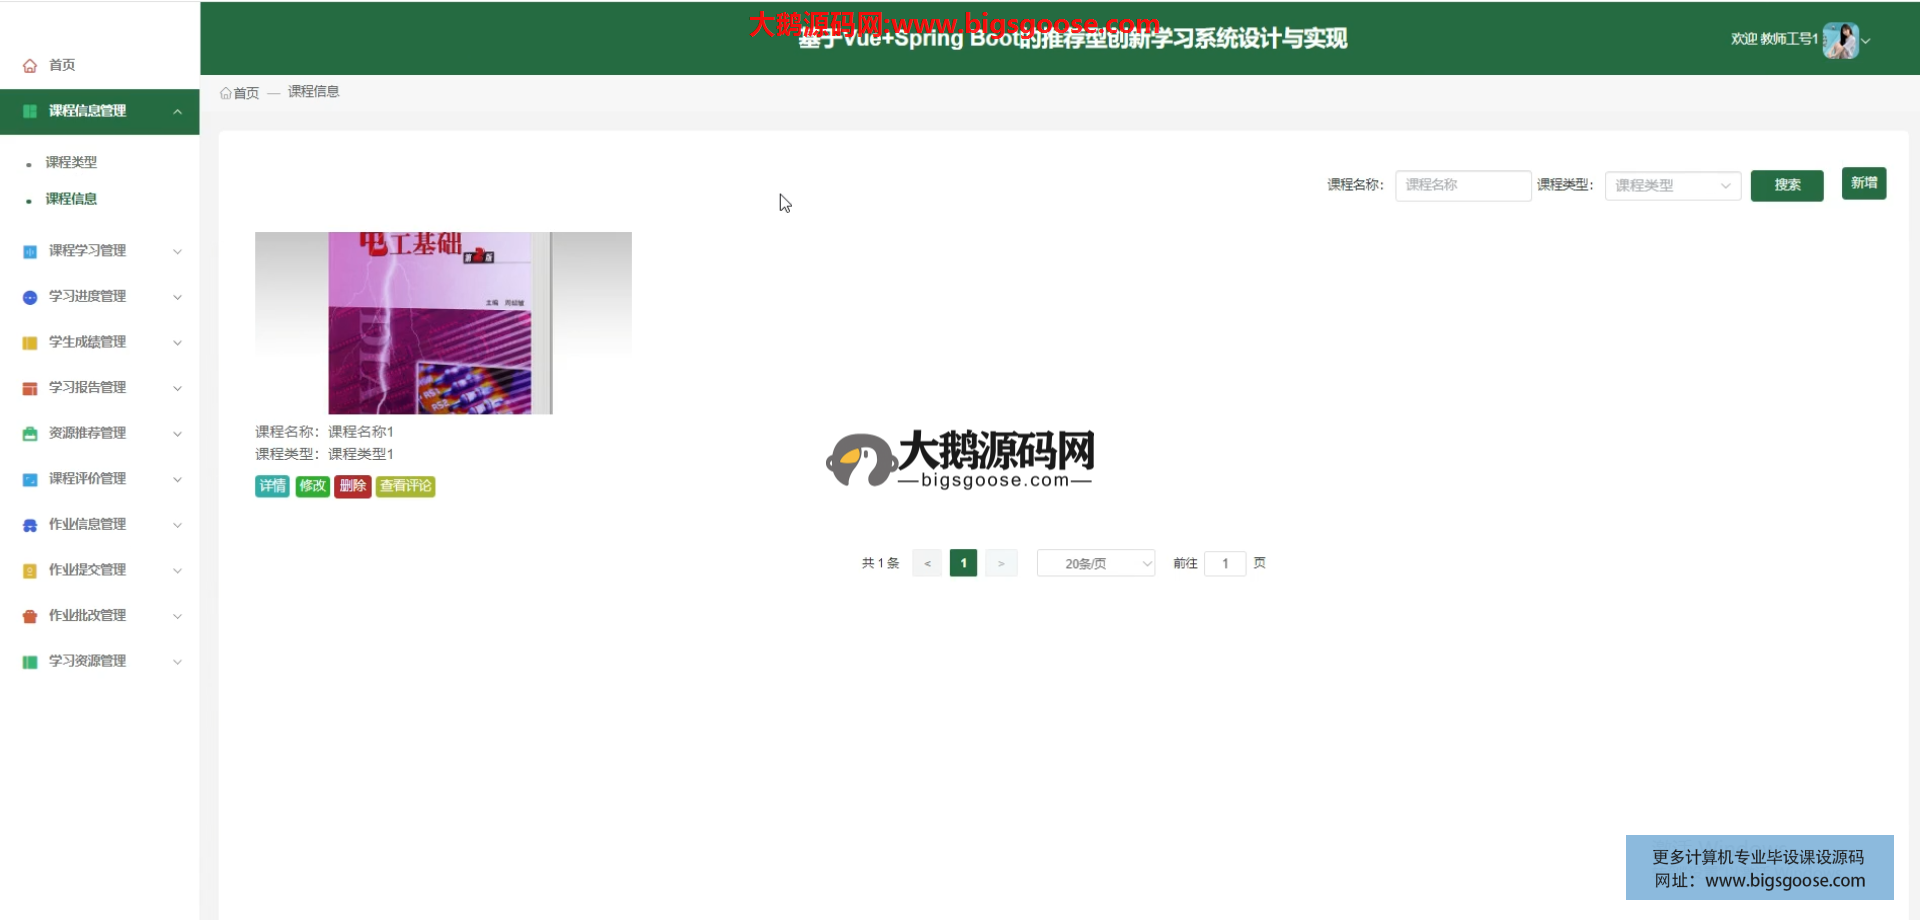Select 课程类型 submenu item
The height and width of the screenshot is (920, 1920).
click(71, 162)
